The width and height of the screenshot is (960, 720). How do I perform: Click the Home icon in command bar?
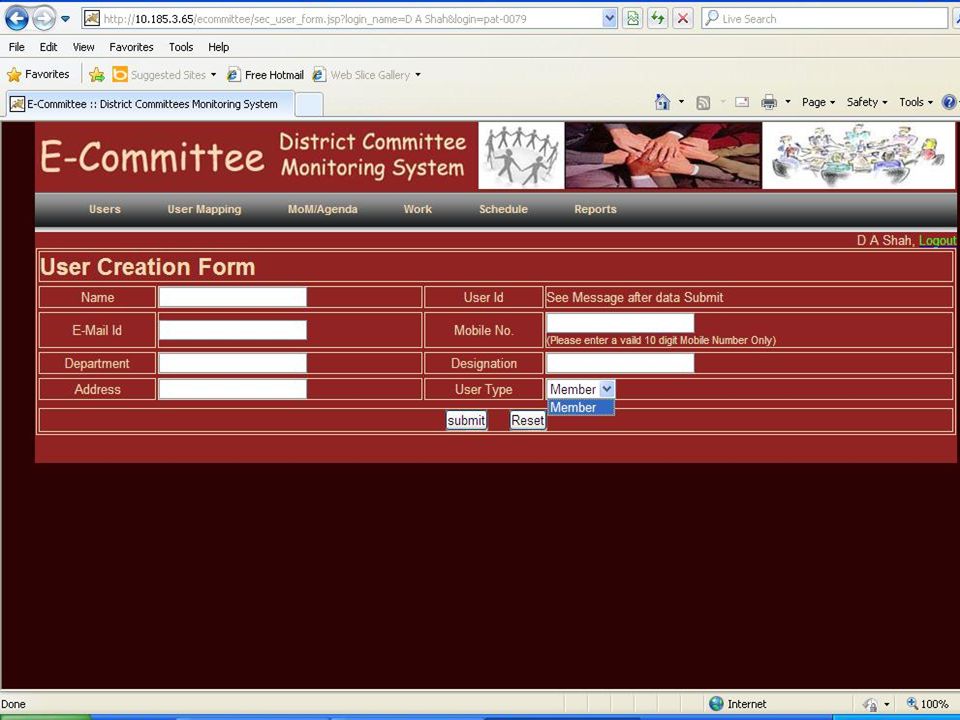click(662, 102)
